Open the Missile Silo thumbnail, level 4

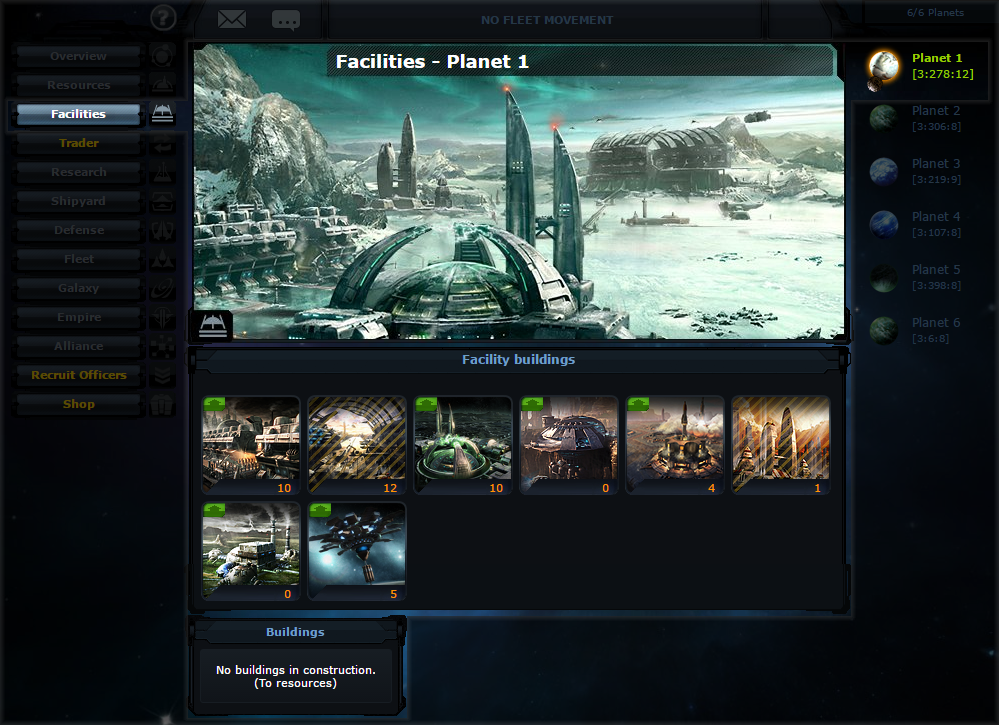[675, 445]
